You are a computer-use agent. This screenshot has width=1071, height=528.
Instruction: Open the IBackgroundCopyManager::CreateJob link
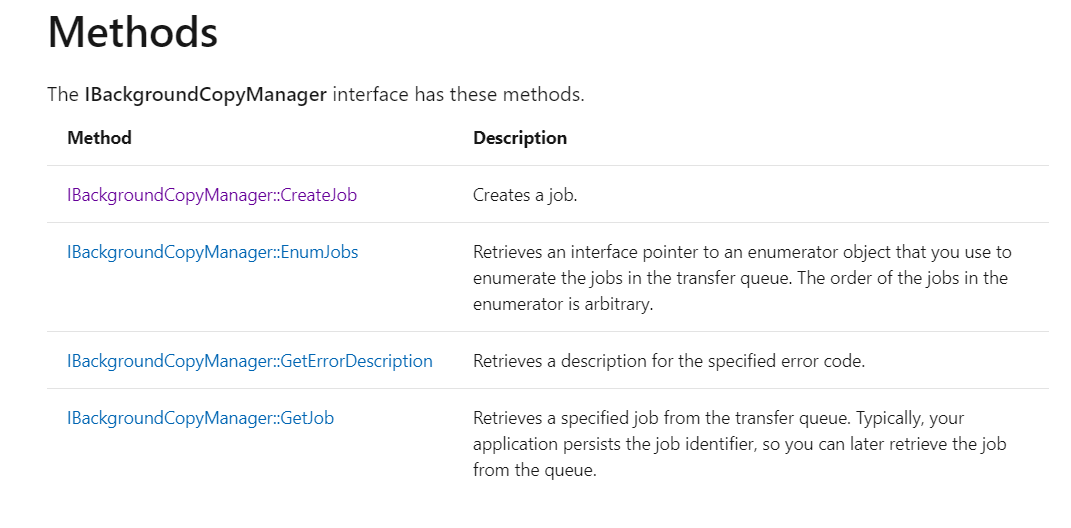[x=211, y=195]
